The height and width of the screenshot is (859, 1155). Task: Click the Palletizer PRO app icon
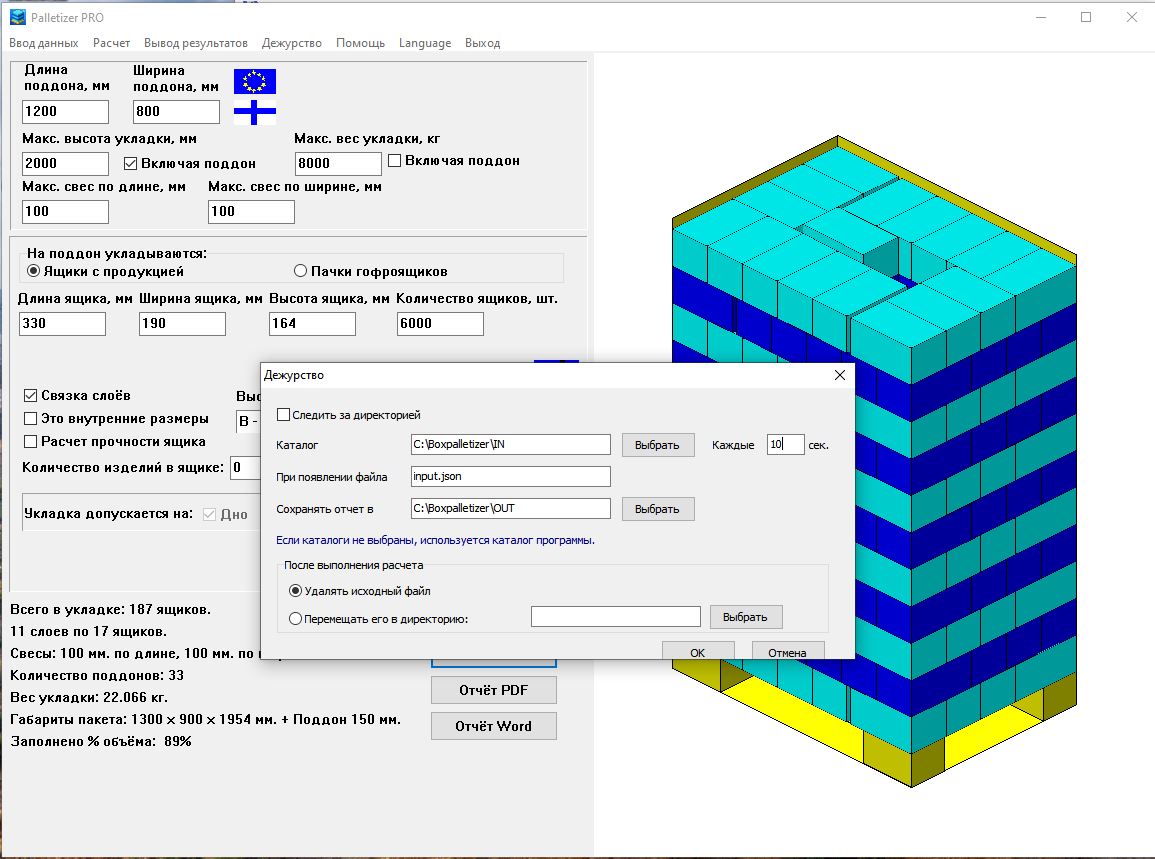(x=17, y=17)
